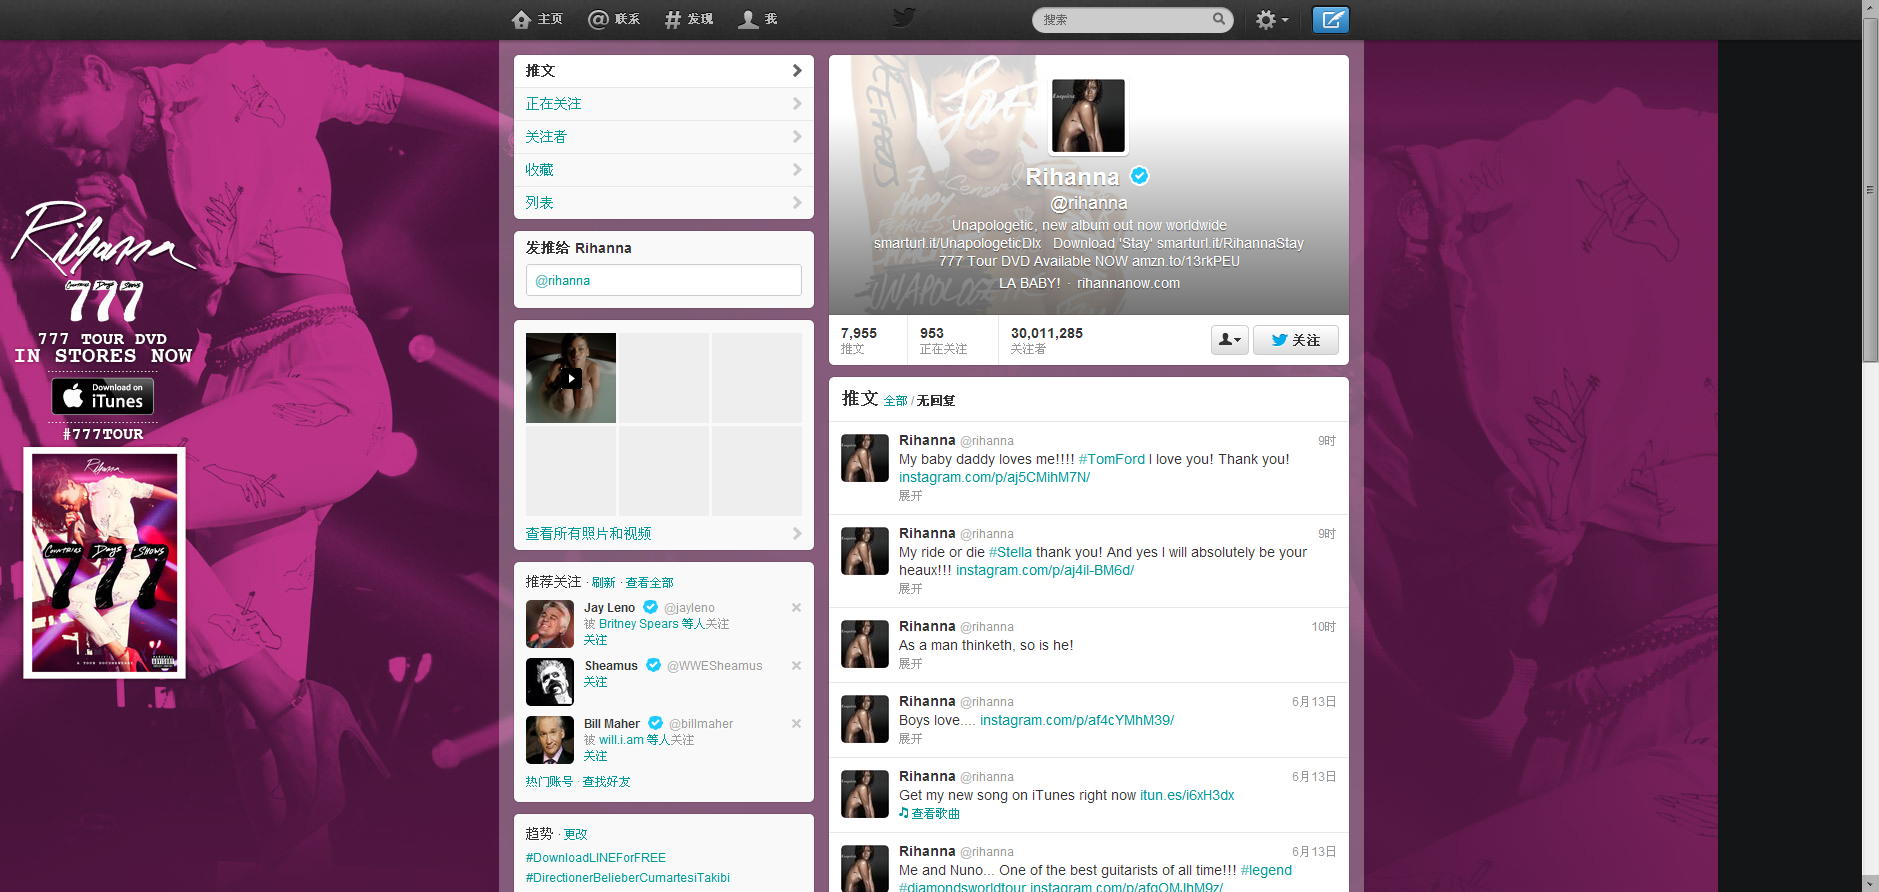The image size is (1879, 892).
Task: Click the Download on iTunes badge
Action: [103, 396]
